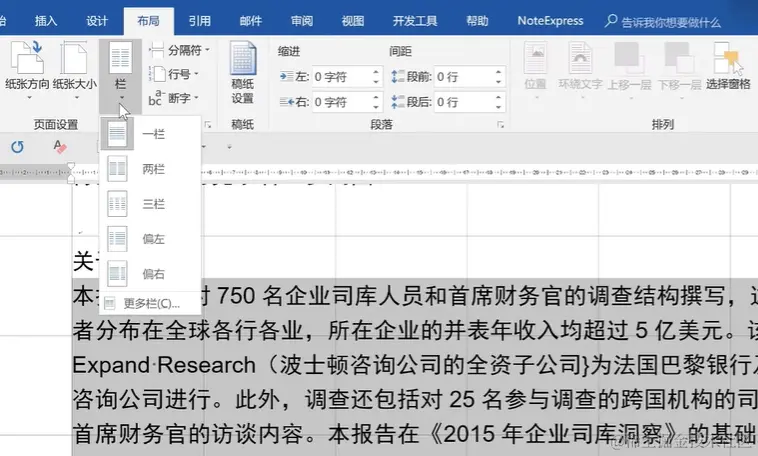Increase 段前 spacing with up arrow
Viewport: 758px width, 456px height.
(x=498, y=72)
